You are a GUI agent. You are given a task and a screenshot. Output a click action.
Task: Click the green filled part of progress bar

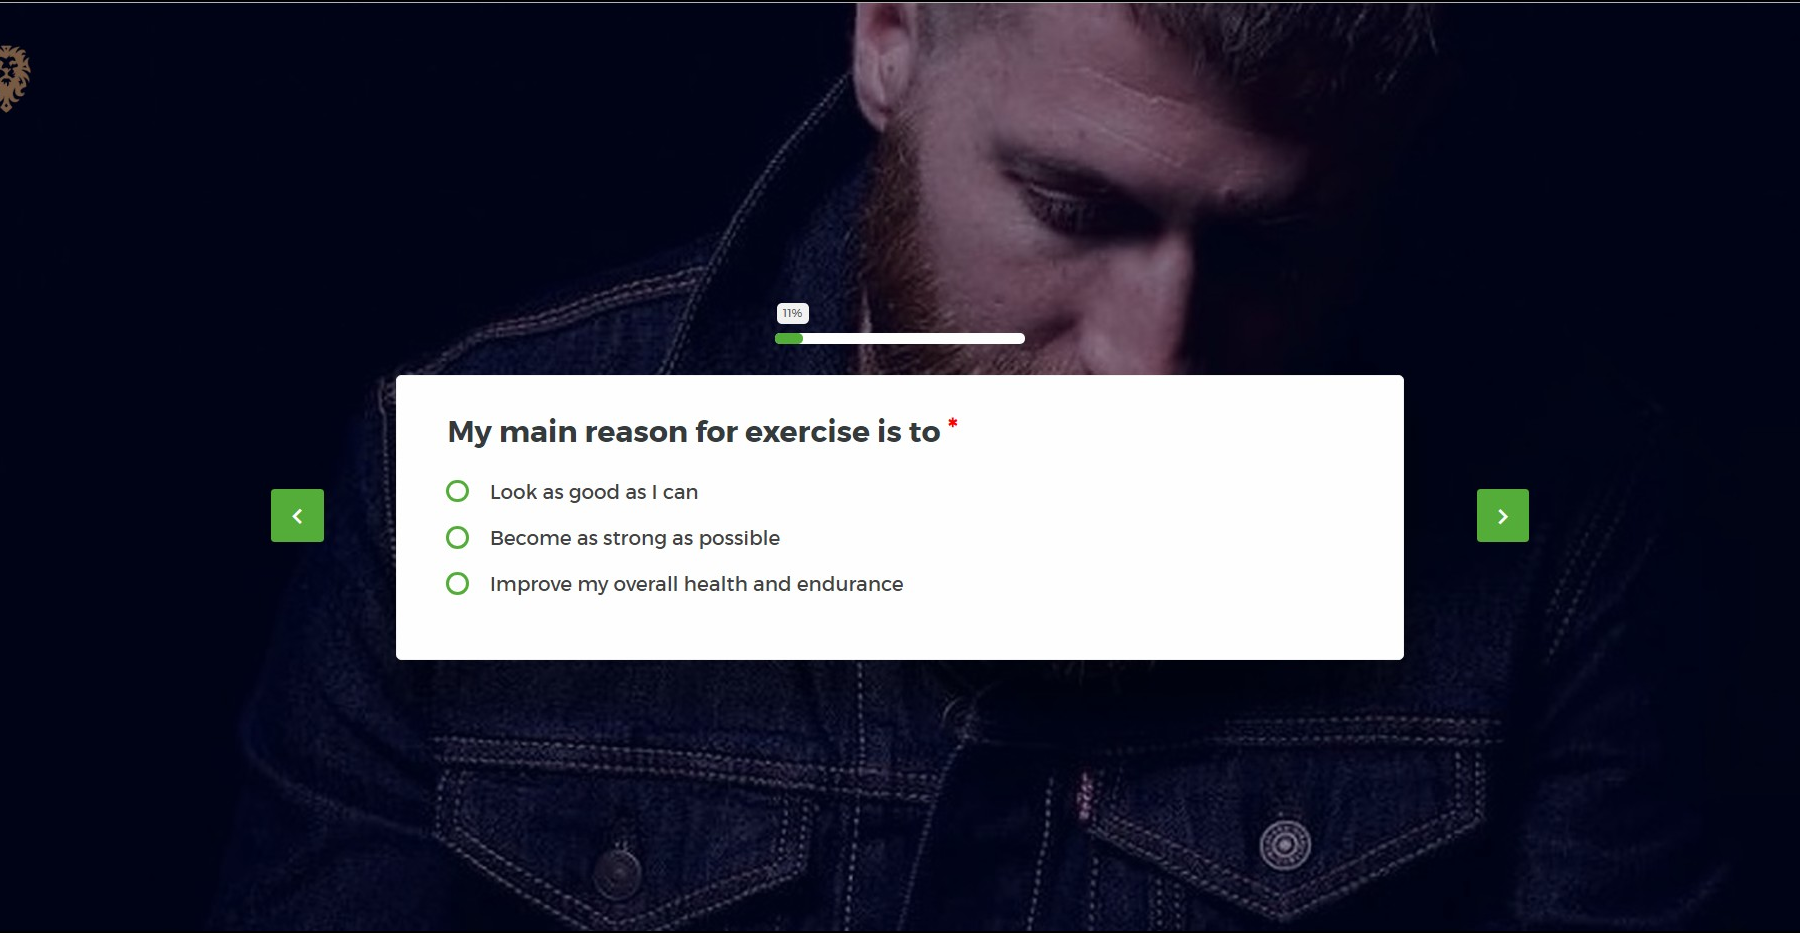coord(789,338)
